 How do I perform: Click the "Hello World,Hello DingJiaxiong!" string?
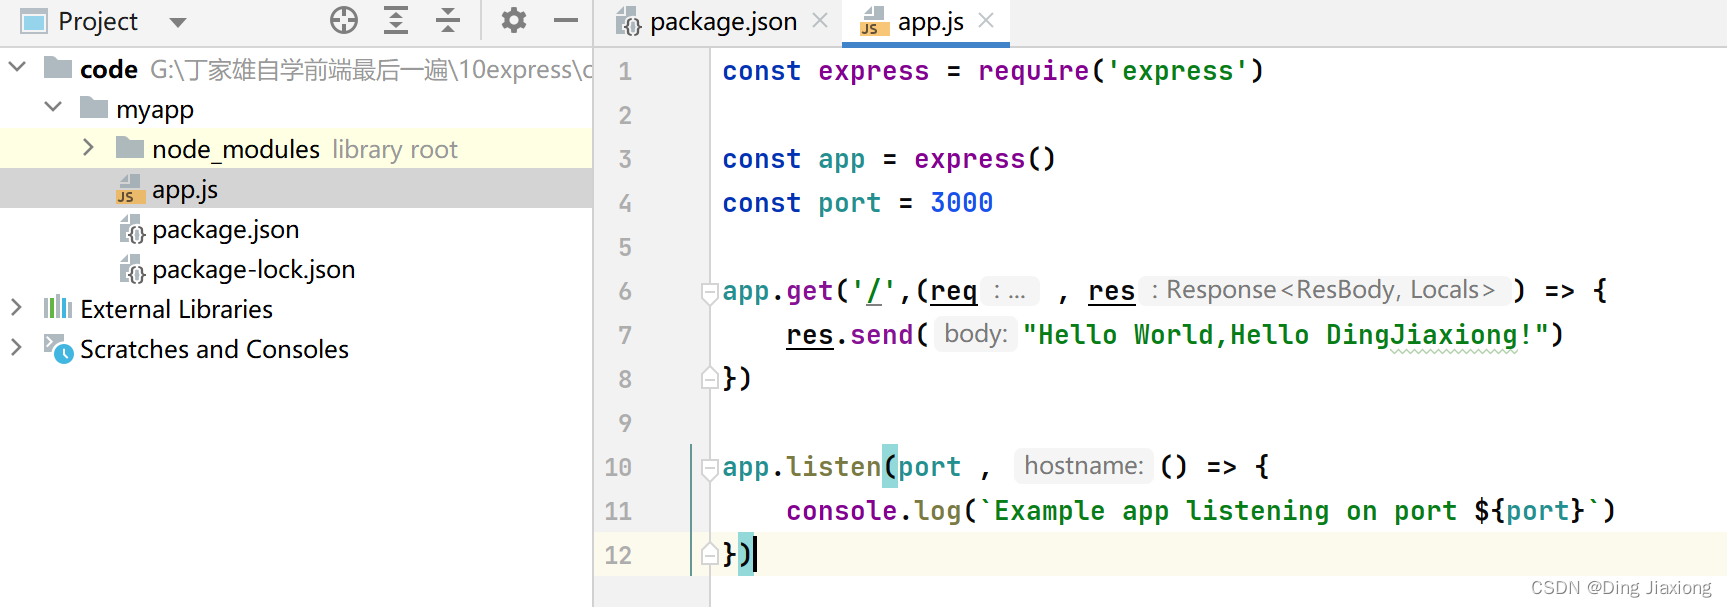pos(1285,335)
